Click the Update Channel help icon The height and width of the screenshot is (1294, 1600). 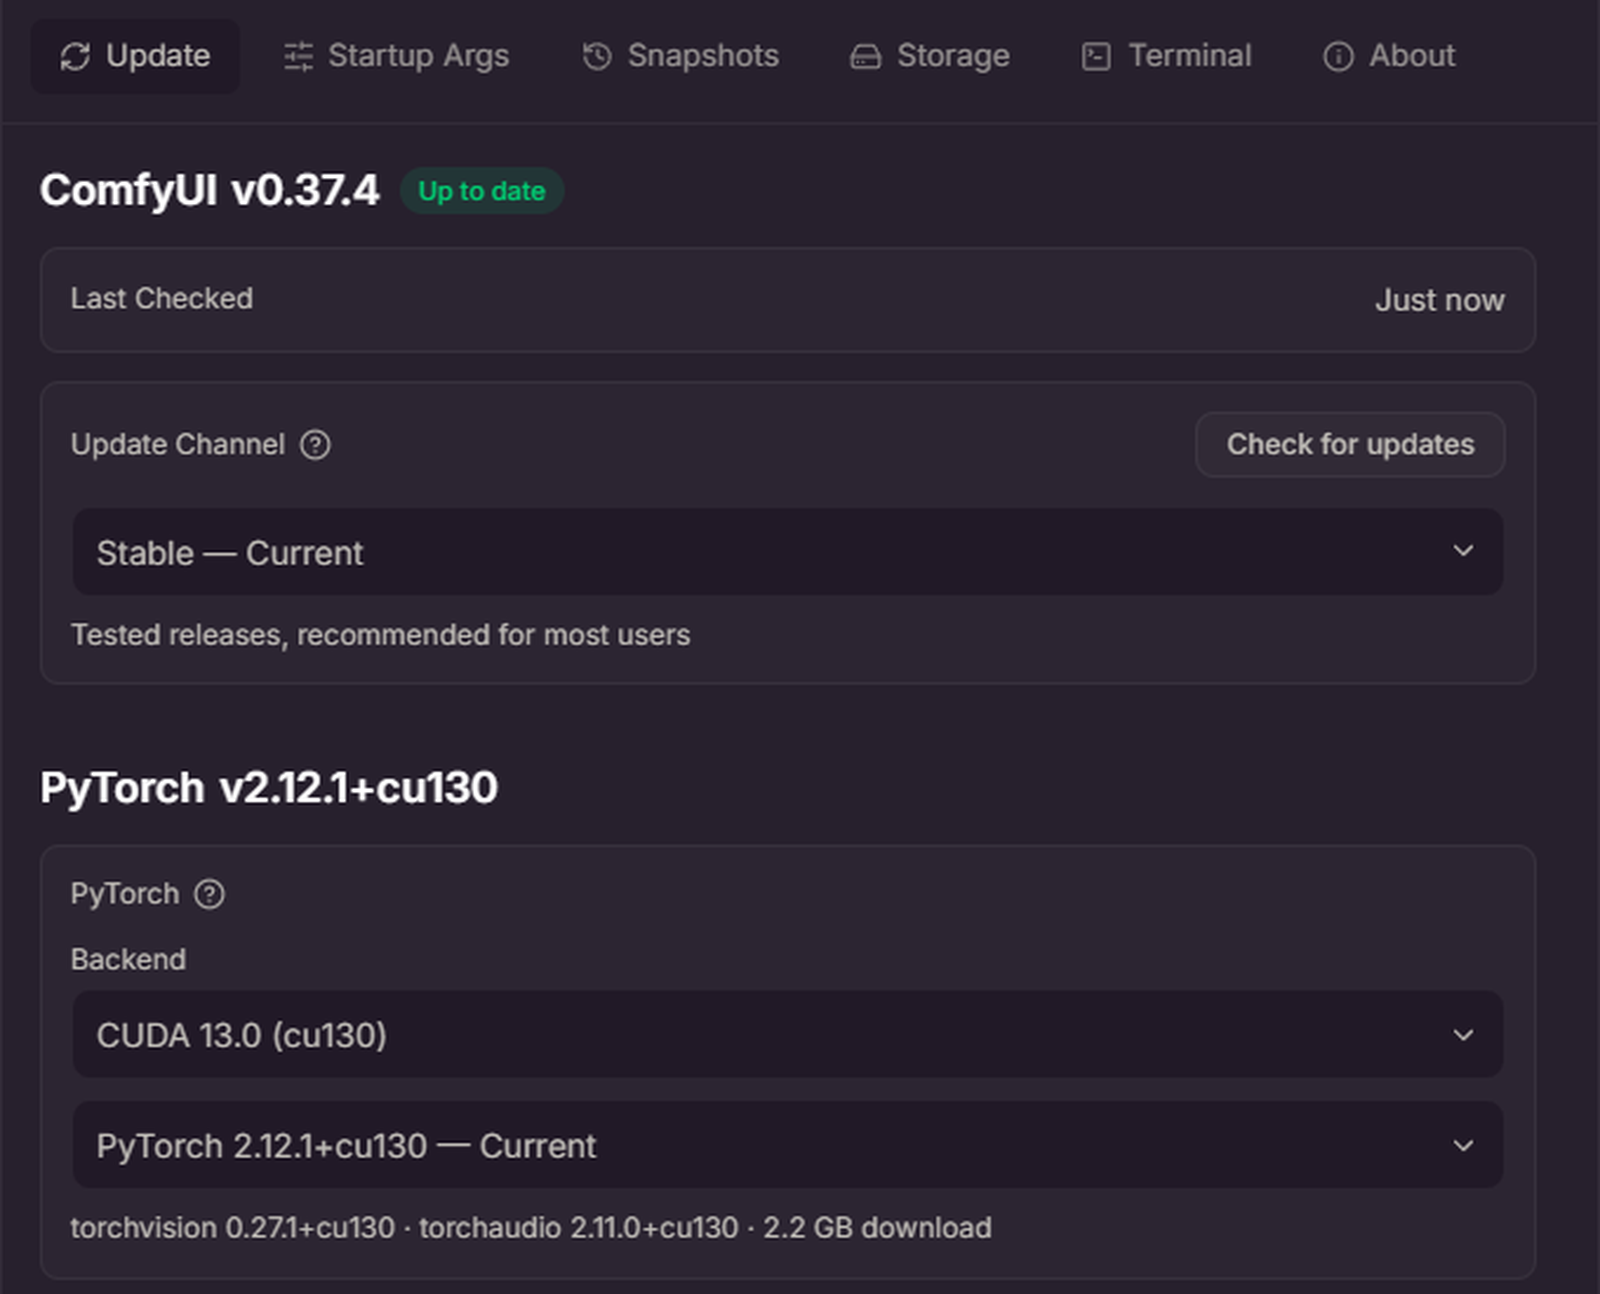[x=315, y=444]
